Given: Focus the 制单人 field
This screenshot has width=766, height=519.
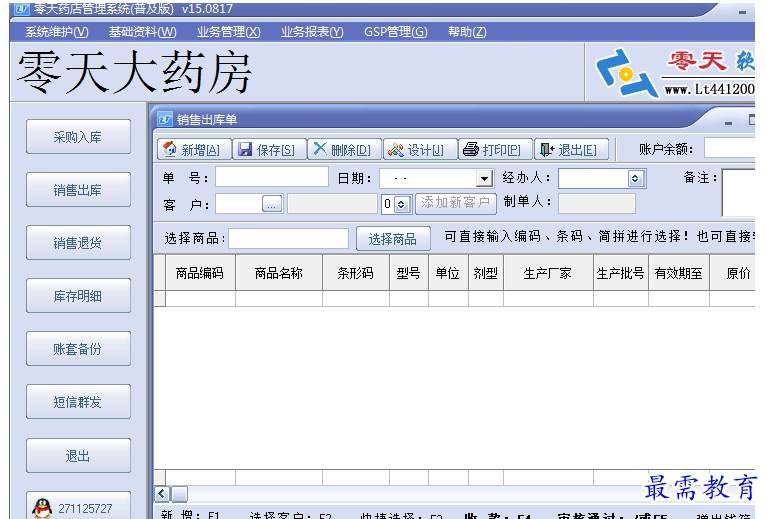Looking at the screenshot, I should 597,203.
